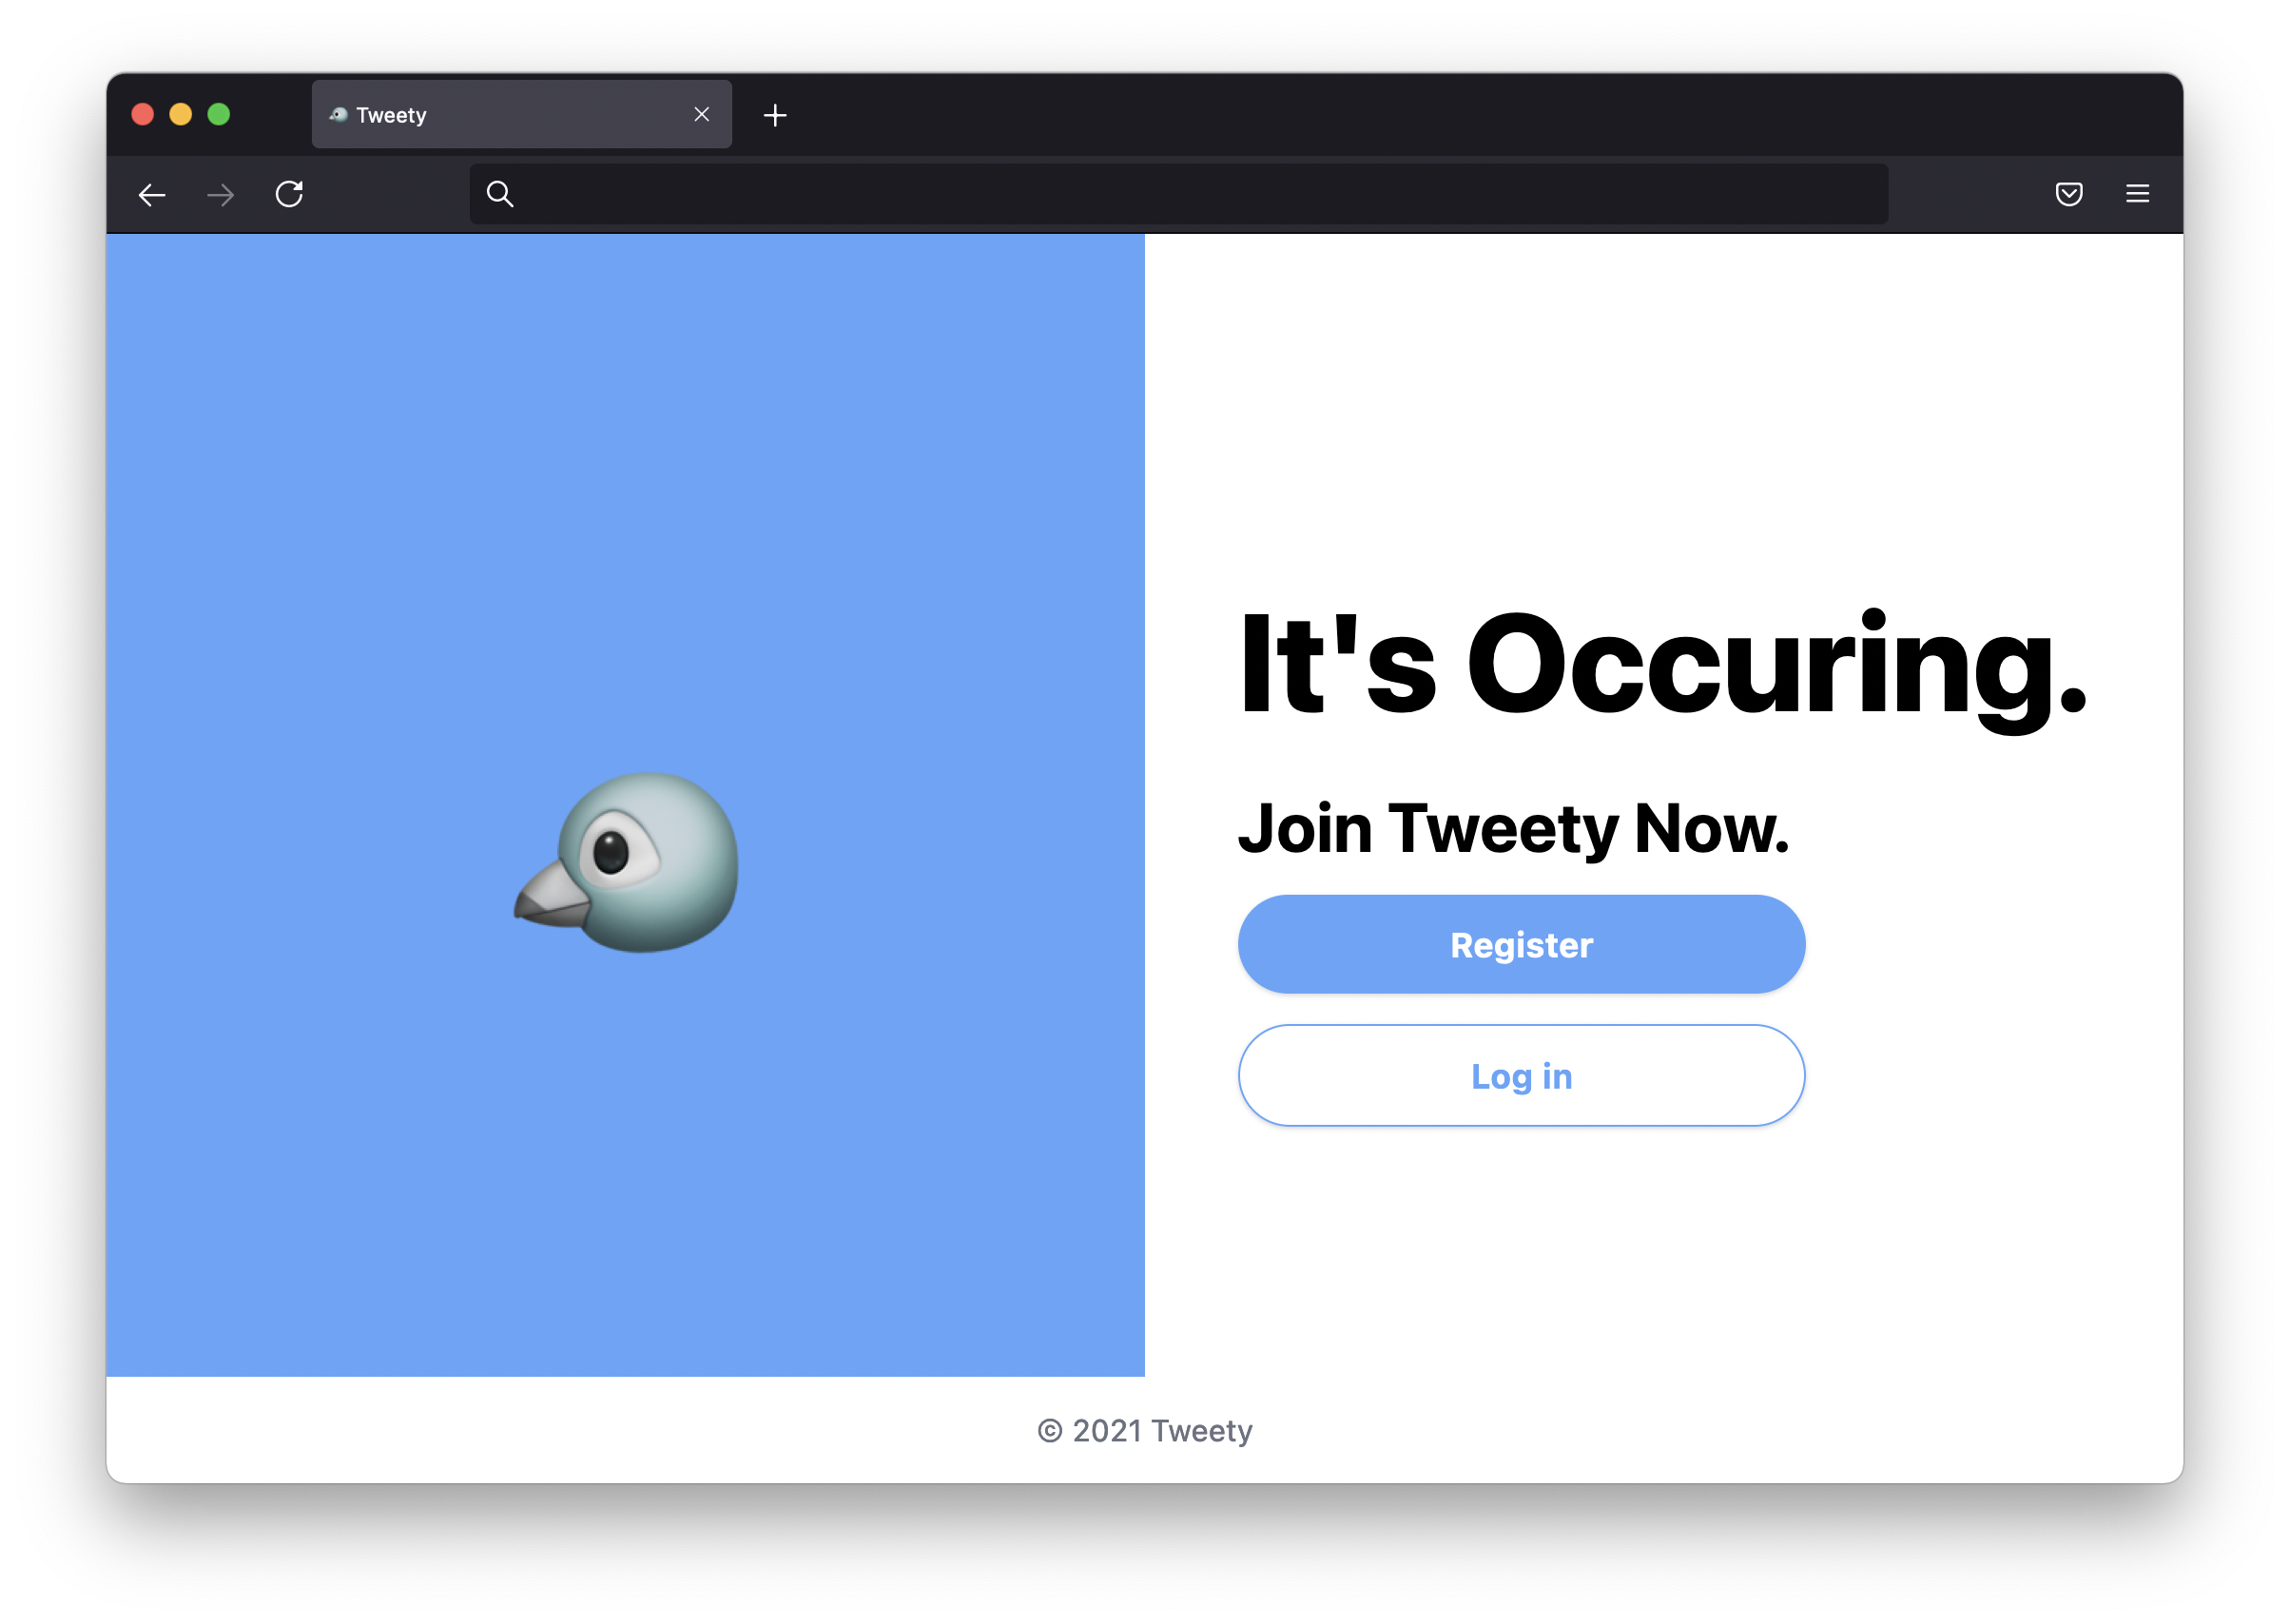The width and height of the screenshot is (2290, 1624).
Task: Click the forward navigation arrow
Action: tap(220, 193)
